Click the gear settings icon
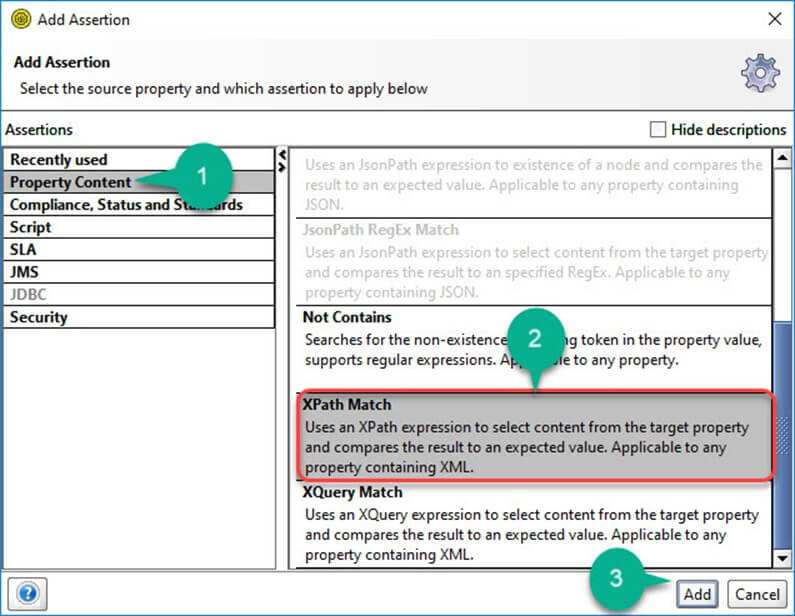This screenshot has height=616, width=795. (x=759, y=74)
